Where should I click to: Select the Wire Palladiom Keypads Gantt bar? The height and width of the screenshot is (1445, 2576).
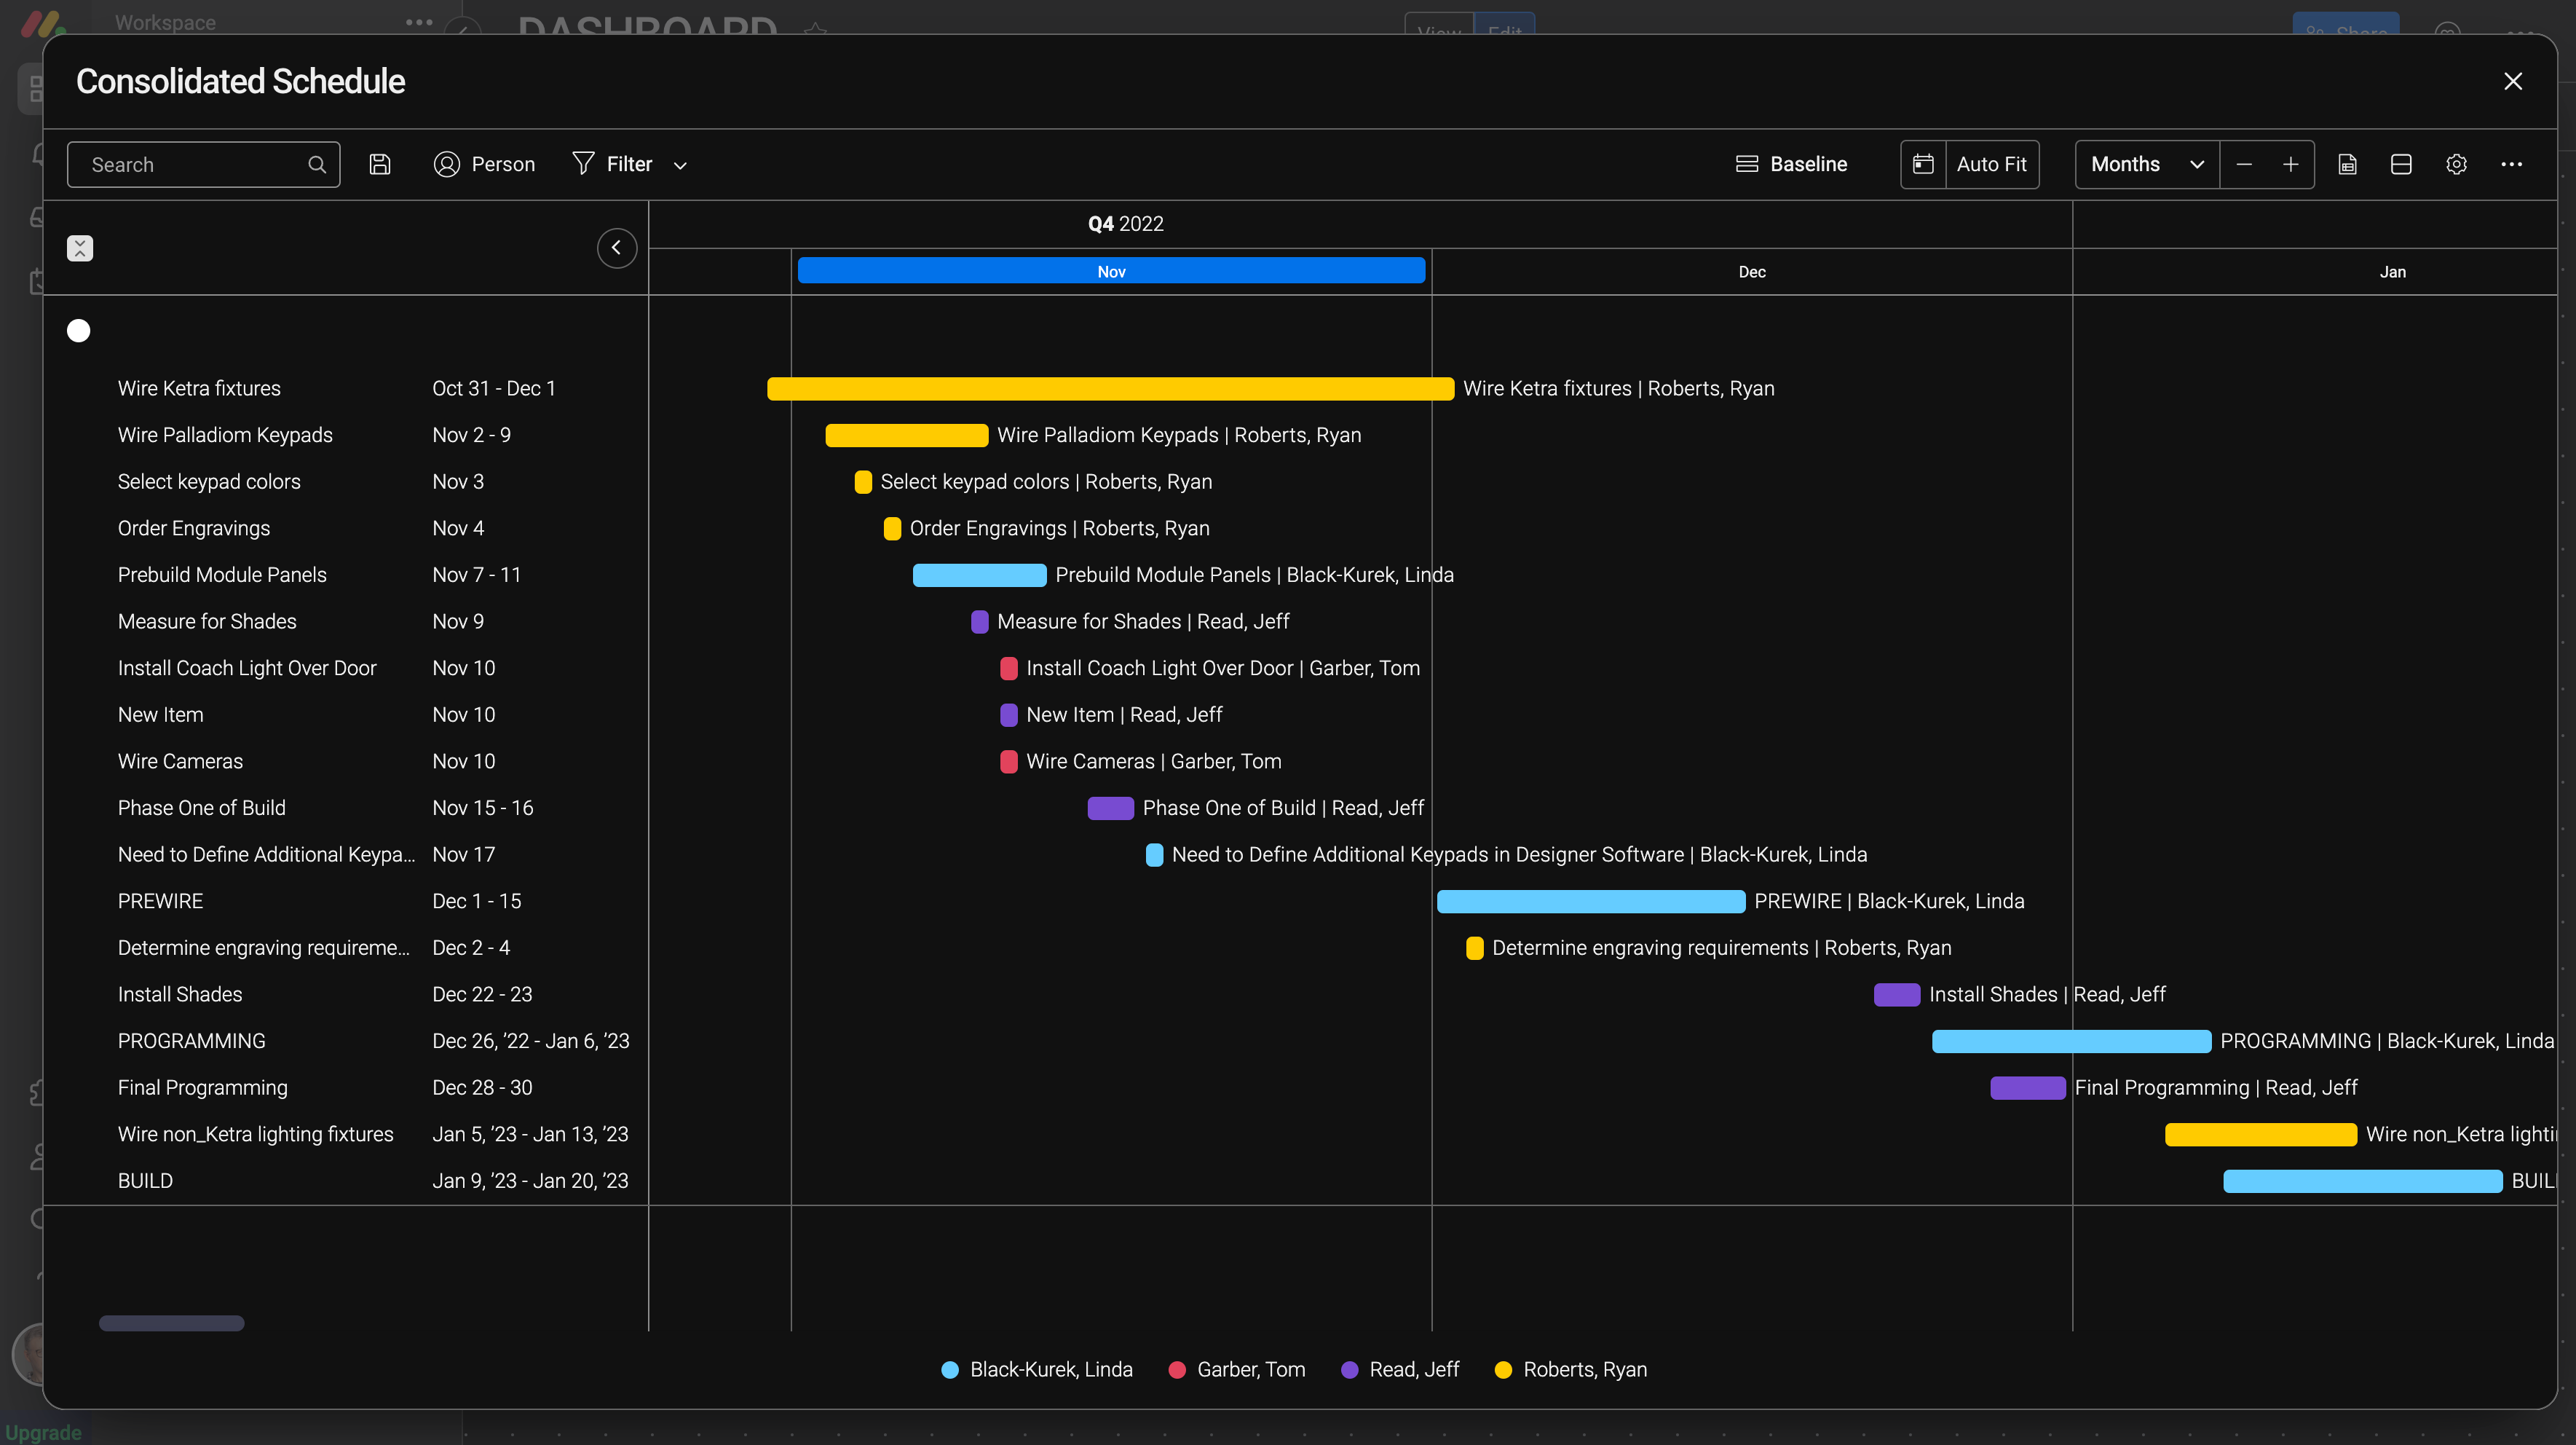[x=906, y=435]
